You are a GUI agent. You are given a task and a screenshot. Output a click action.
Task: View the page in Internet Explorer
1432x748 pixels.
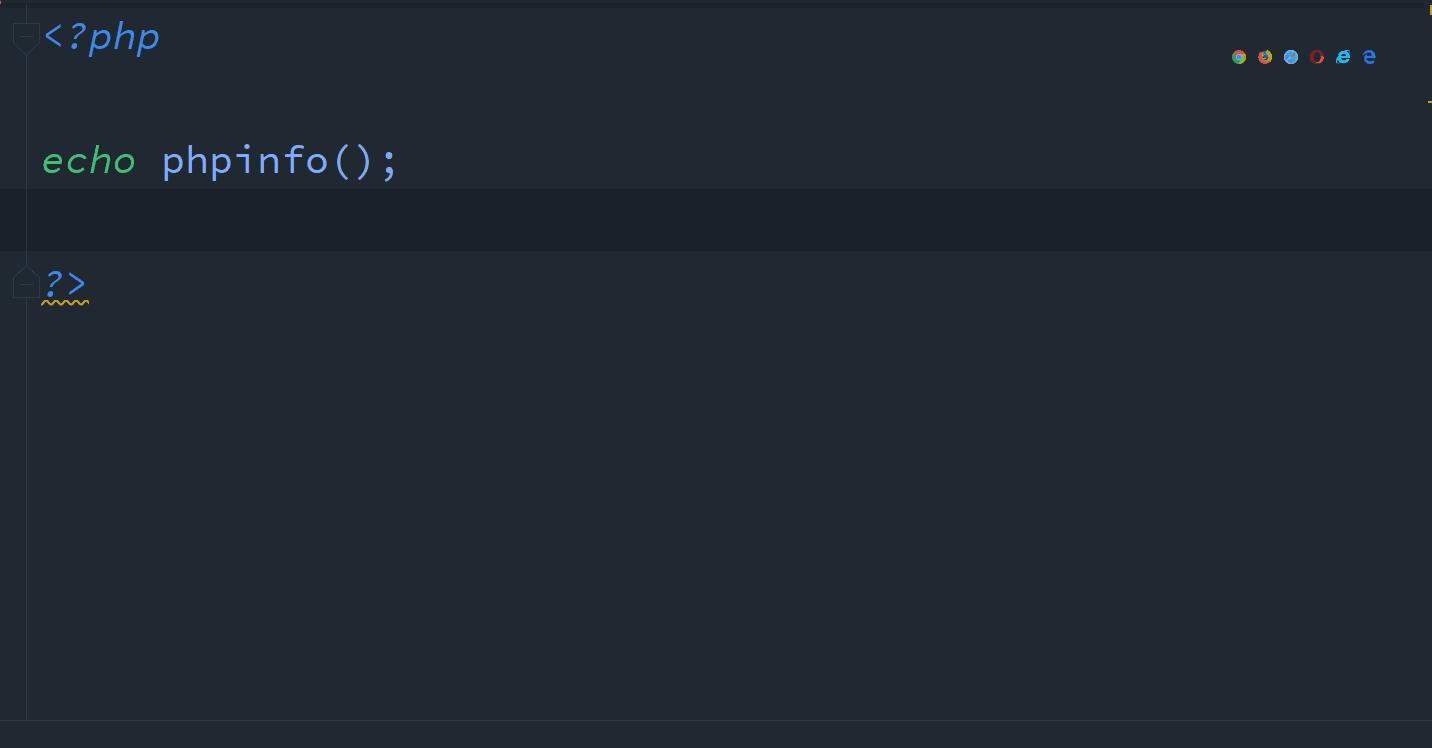[x=1343, y=57]
